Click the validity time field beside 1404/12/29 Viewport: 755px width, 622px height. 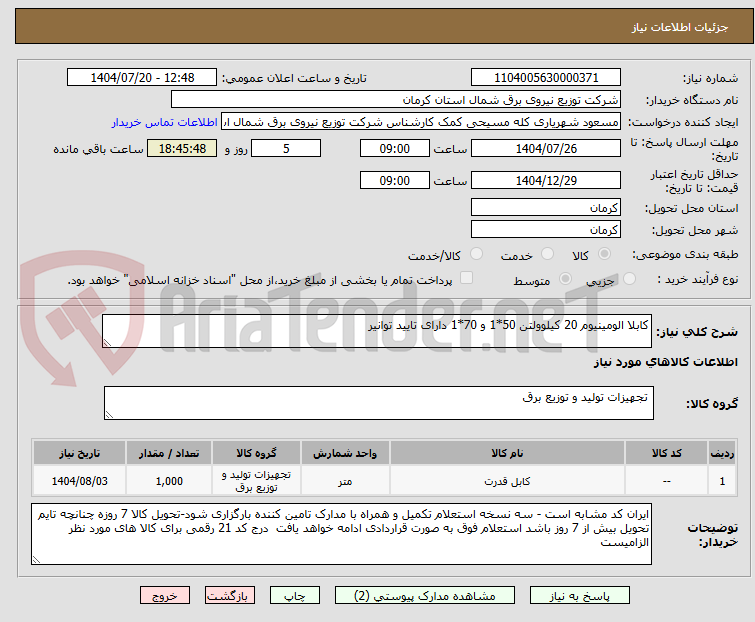(x=395, y=180)
